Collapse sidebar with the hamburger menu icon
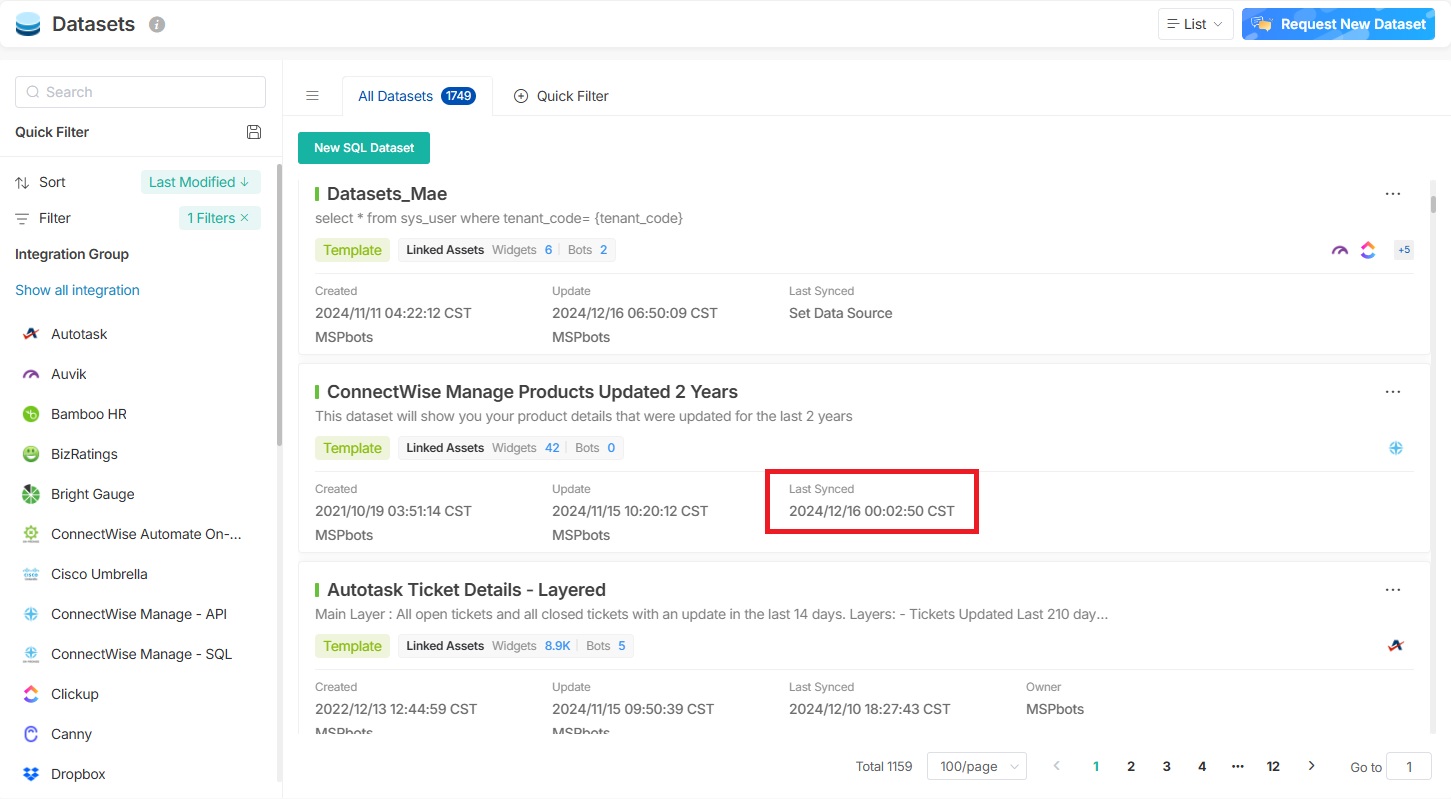 (x=312, y=96)
